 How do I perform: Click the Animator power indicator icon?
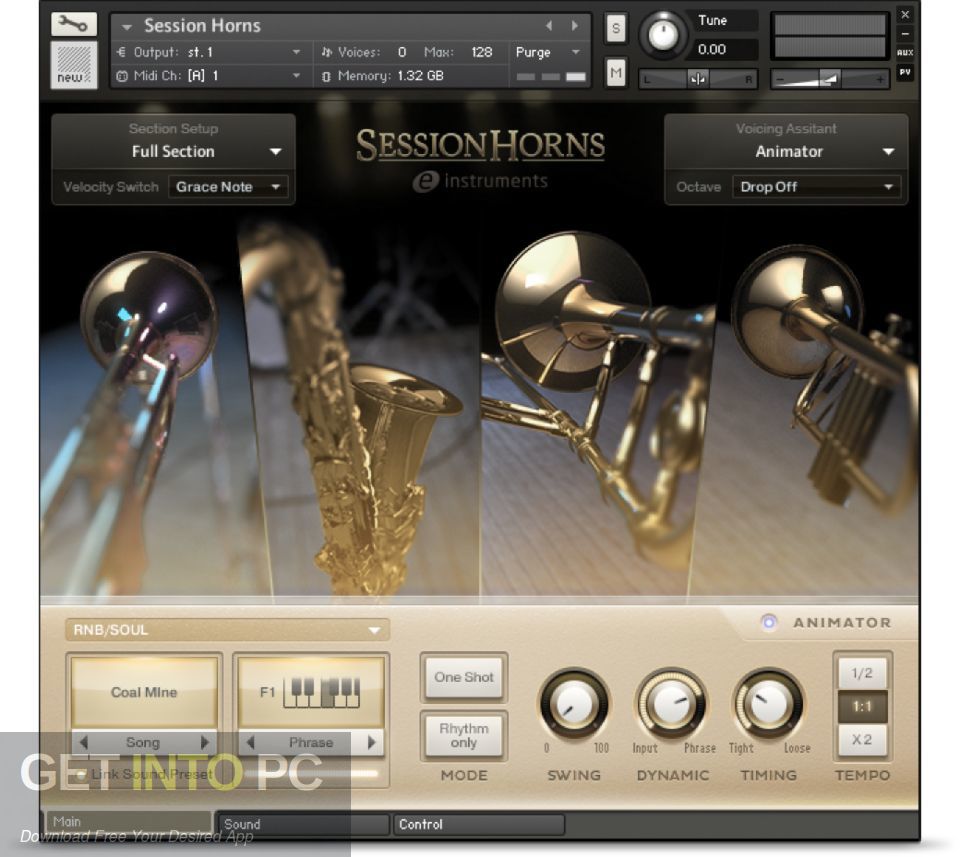[x=769, y=623]
